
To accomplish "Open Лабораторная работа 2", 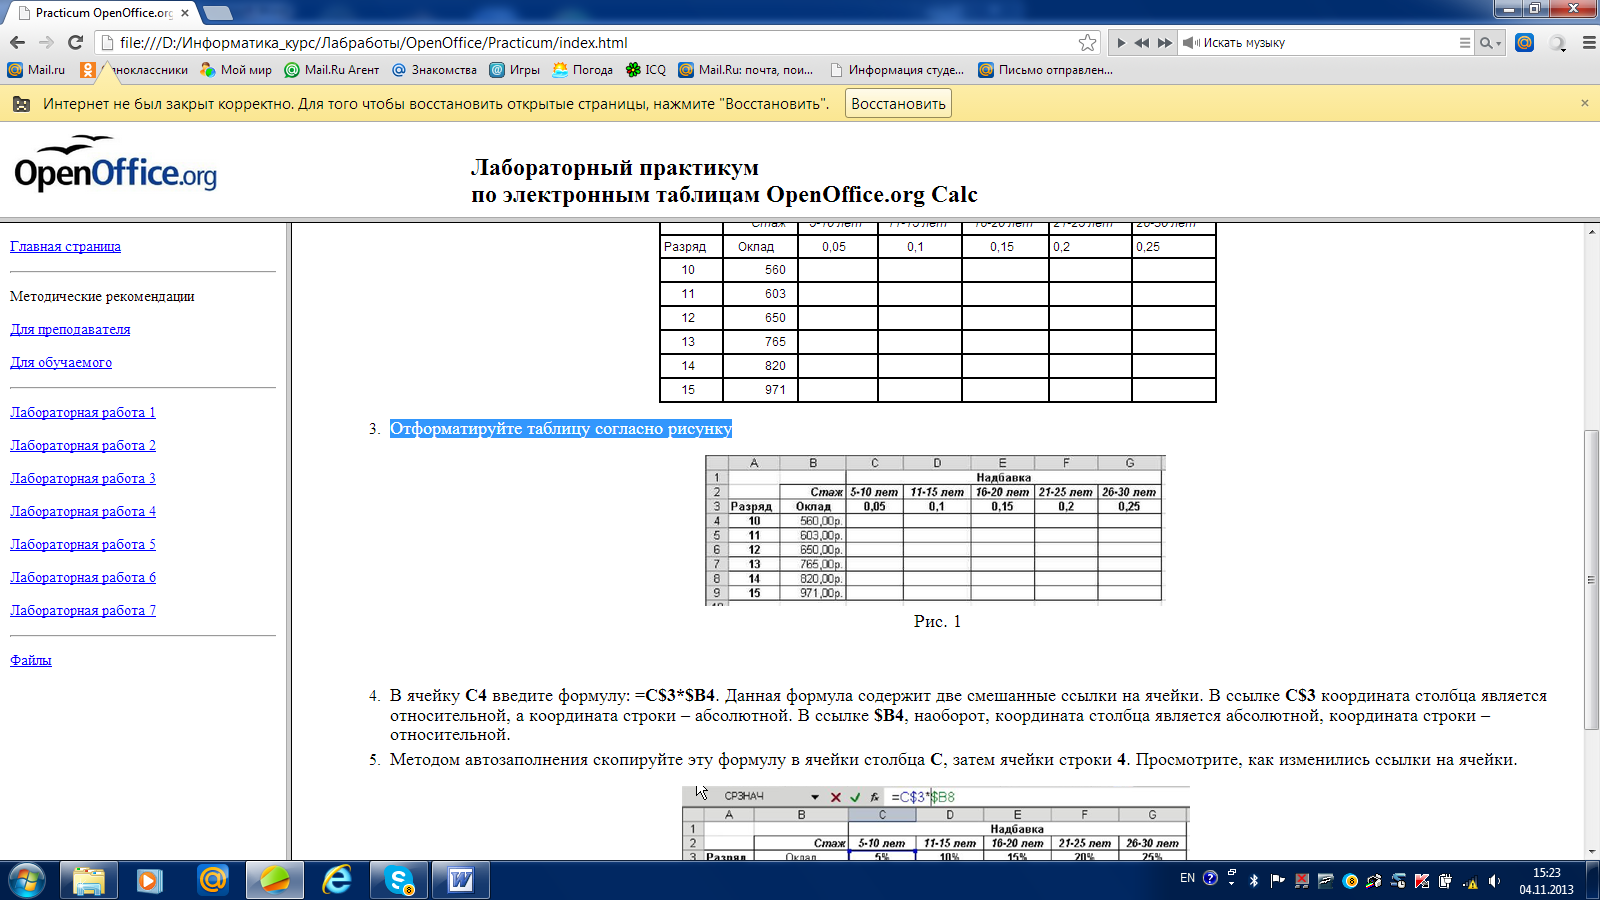I will (83, 445).
